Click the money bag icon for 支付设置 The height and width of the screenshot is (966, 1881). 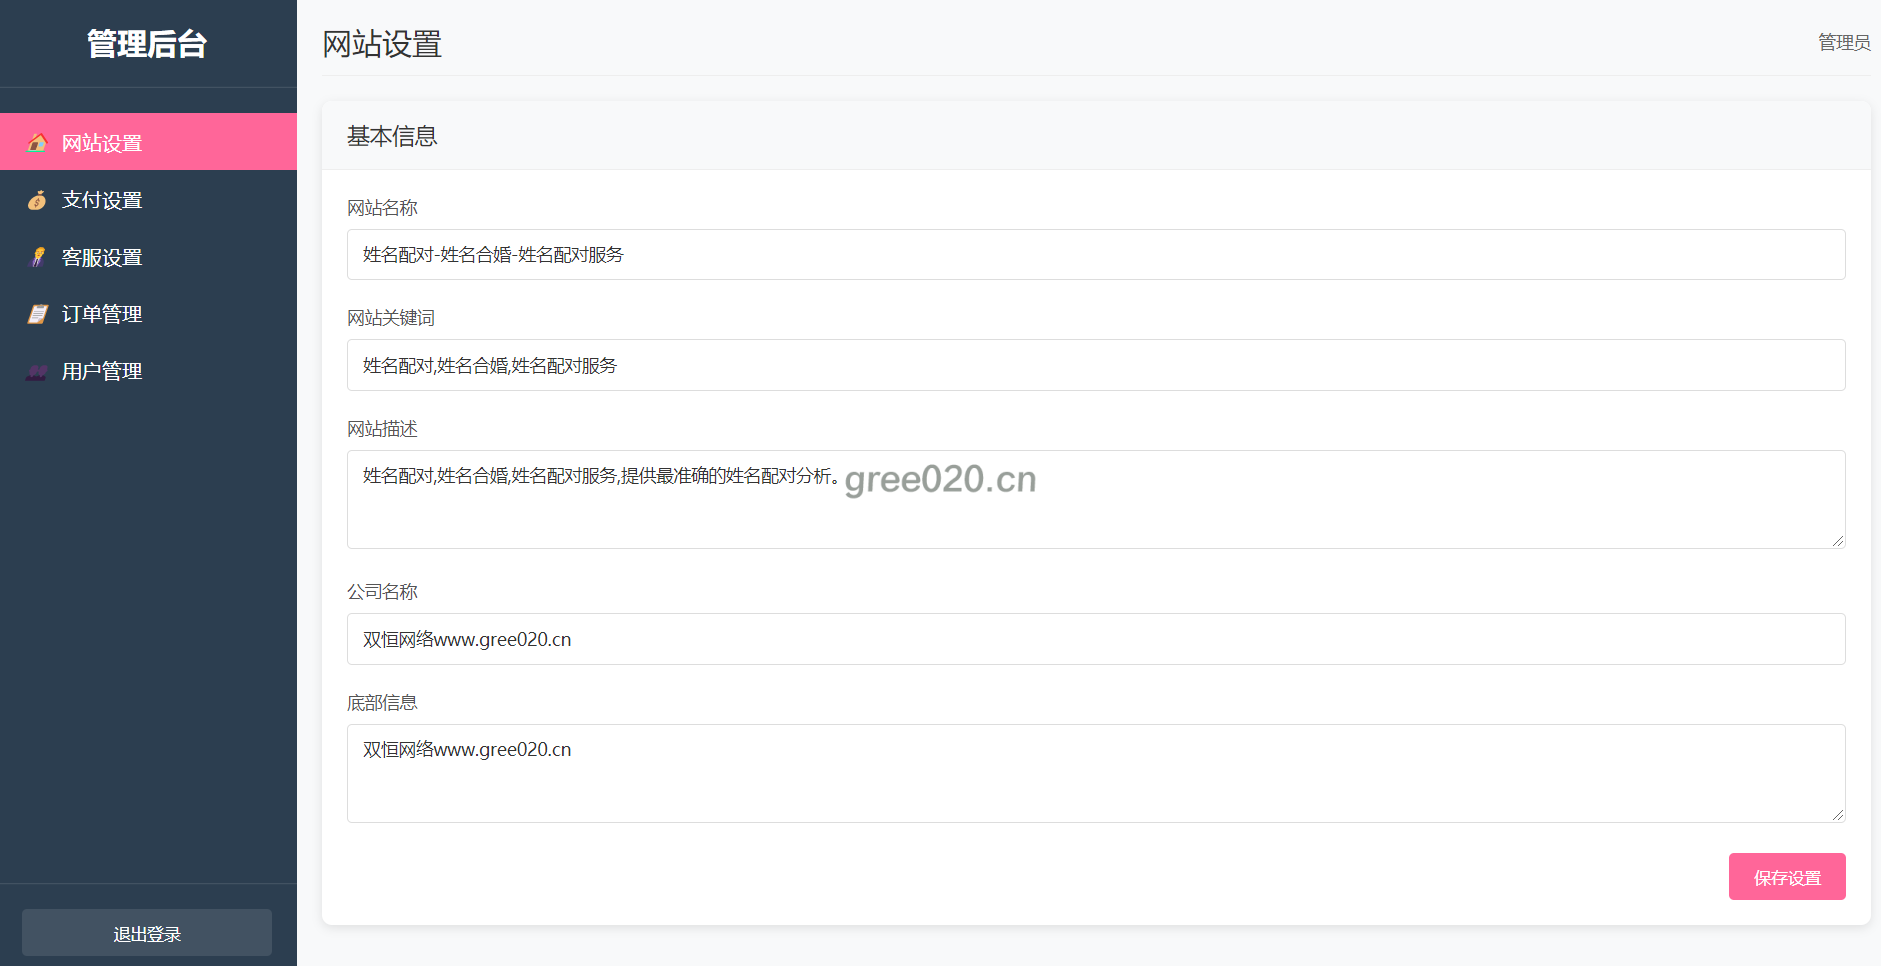tap(37, 200)
